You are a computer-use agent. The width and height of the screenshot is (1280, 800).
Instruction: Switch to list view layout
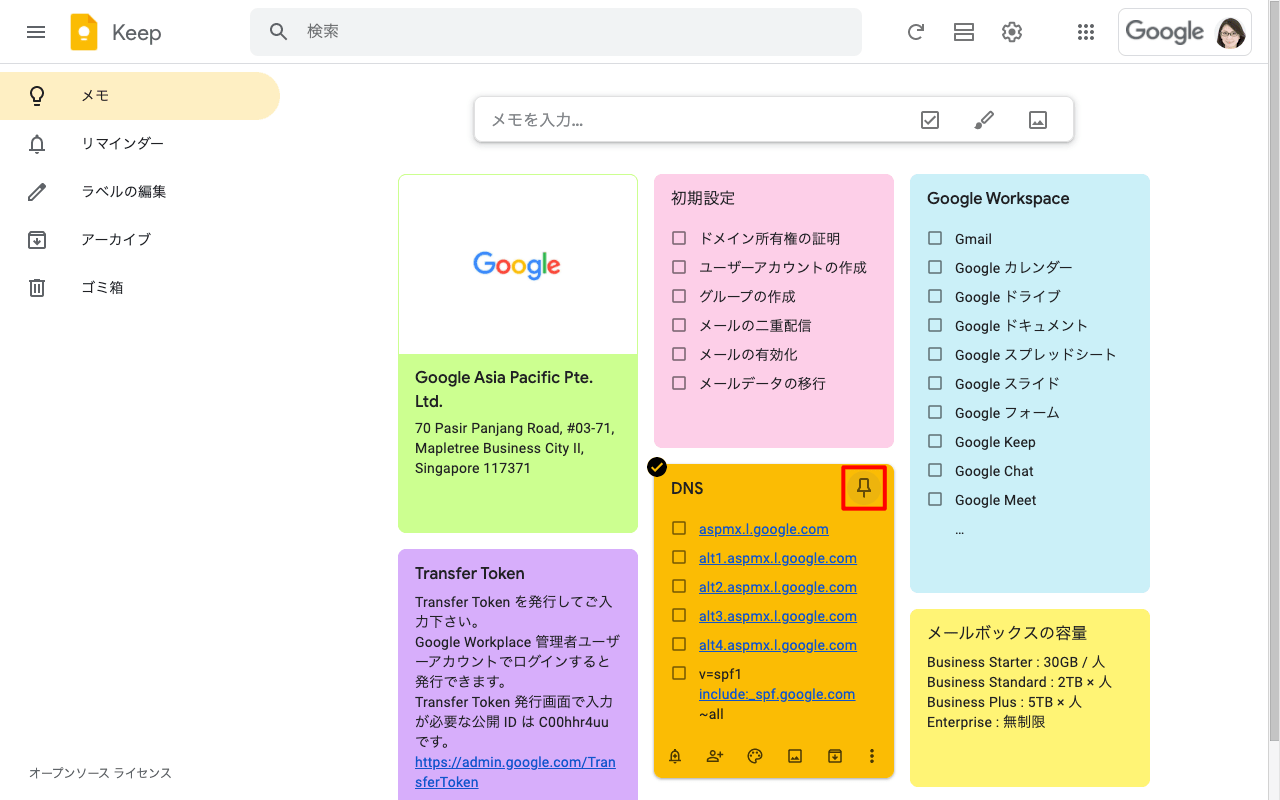click(x=964, y=32)
